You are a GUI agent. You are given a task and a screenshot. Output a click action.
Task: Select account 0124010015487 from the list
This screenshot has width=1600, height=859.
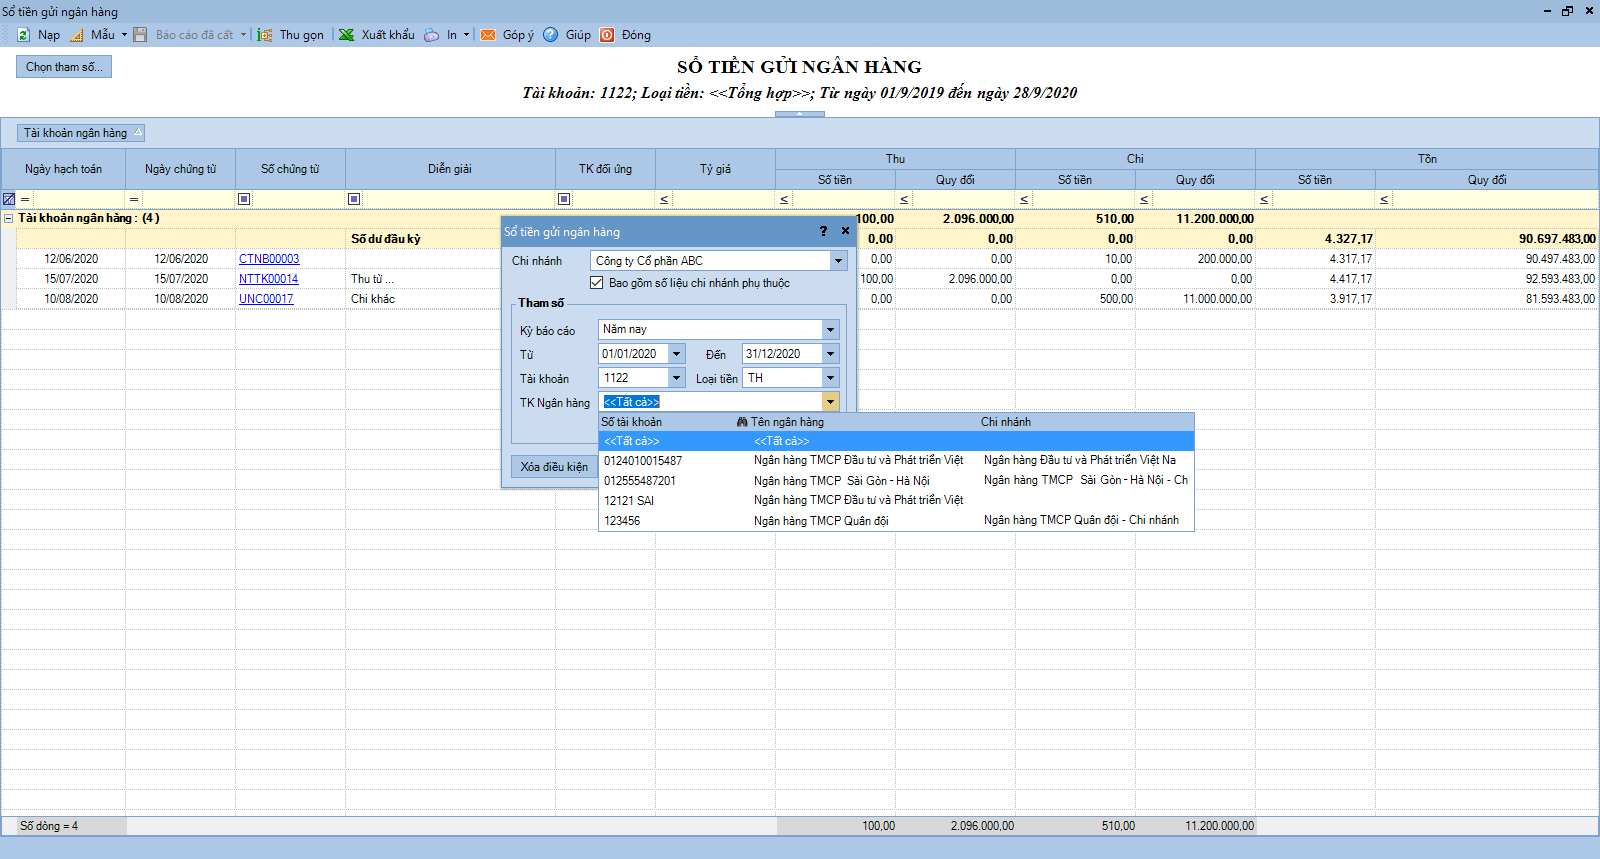tap(643, 461)
